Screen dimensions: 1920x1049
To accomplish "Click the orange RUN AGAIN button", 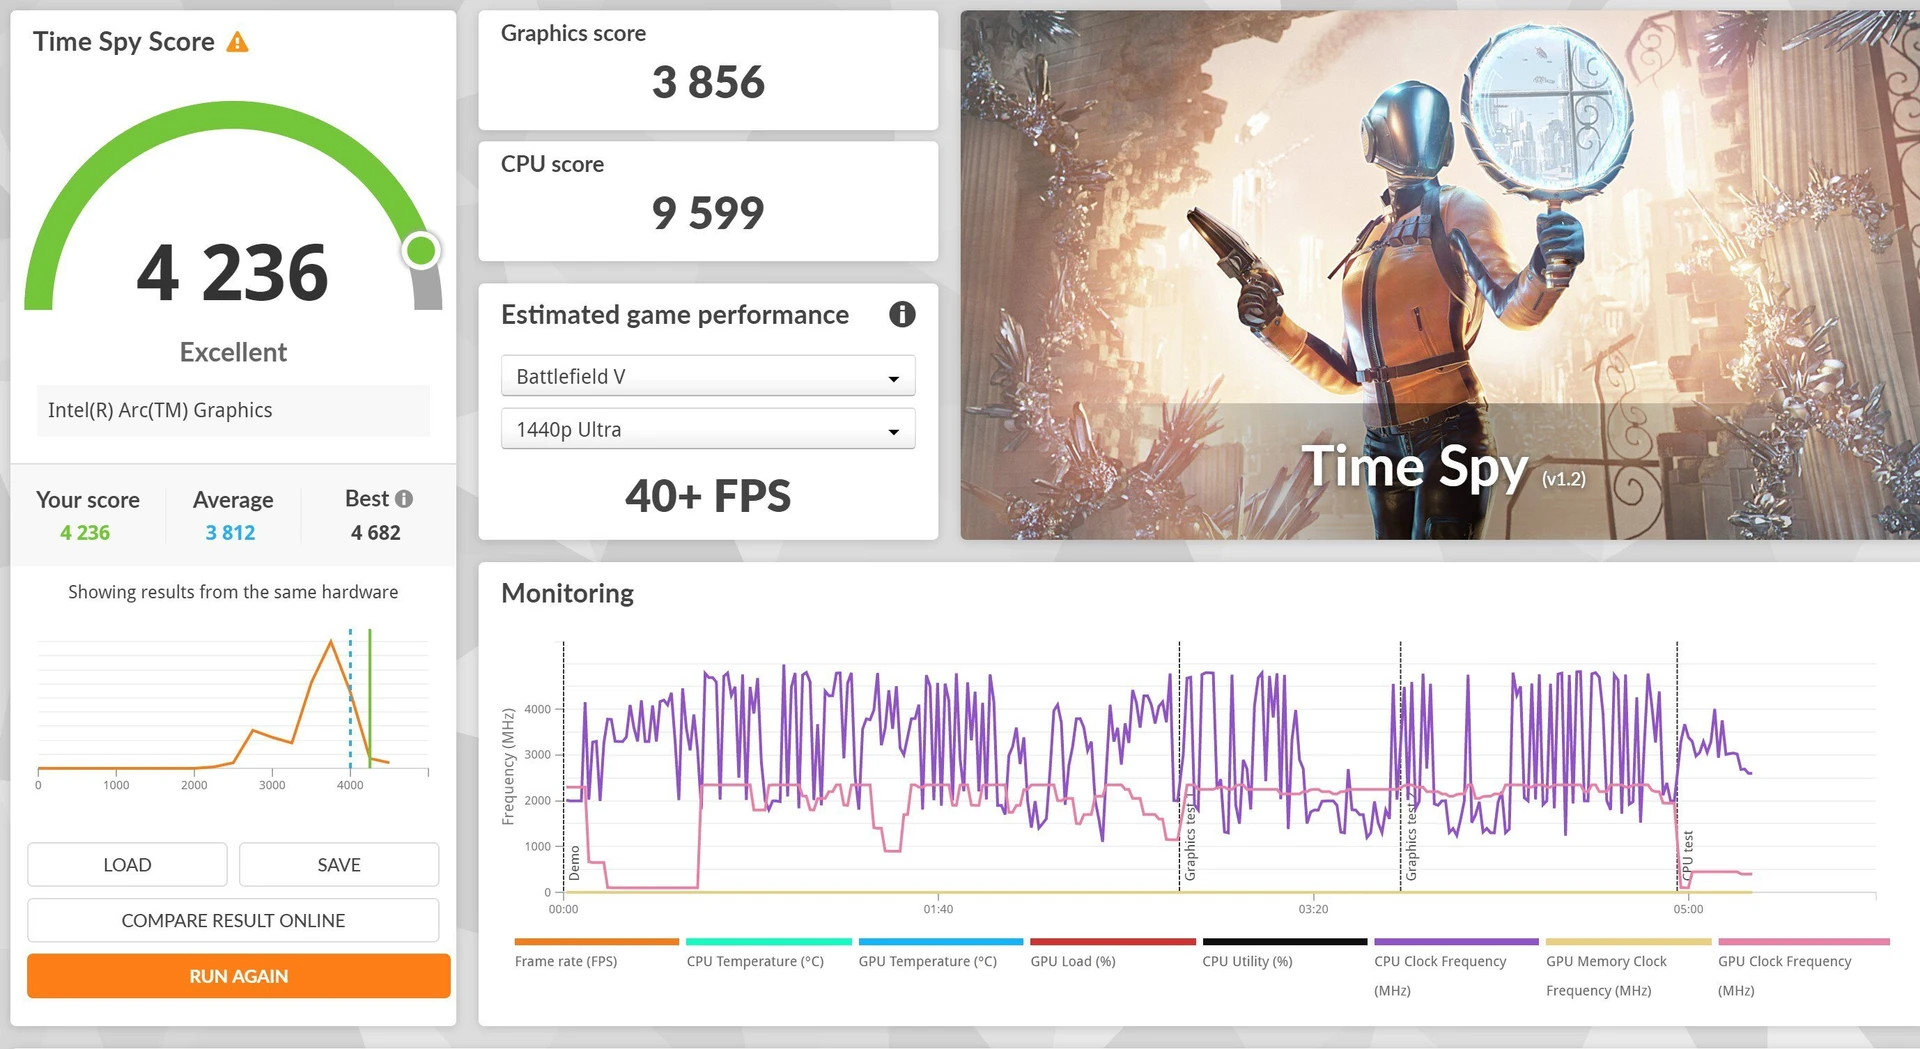I will click(x=239, y=976).
